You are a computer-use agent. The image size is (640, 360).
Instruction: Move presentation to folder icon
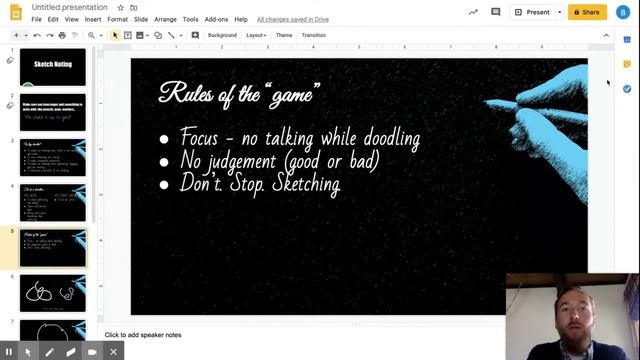133,8
